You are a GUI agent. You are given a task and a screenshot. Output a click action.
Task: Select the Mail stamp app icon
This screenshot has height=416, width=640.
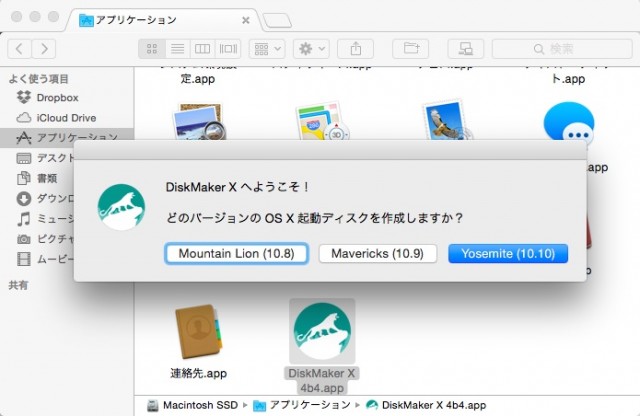click(446, 120)
